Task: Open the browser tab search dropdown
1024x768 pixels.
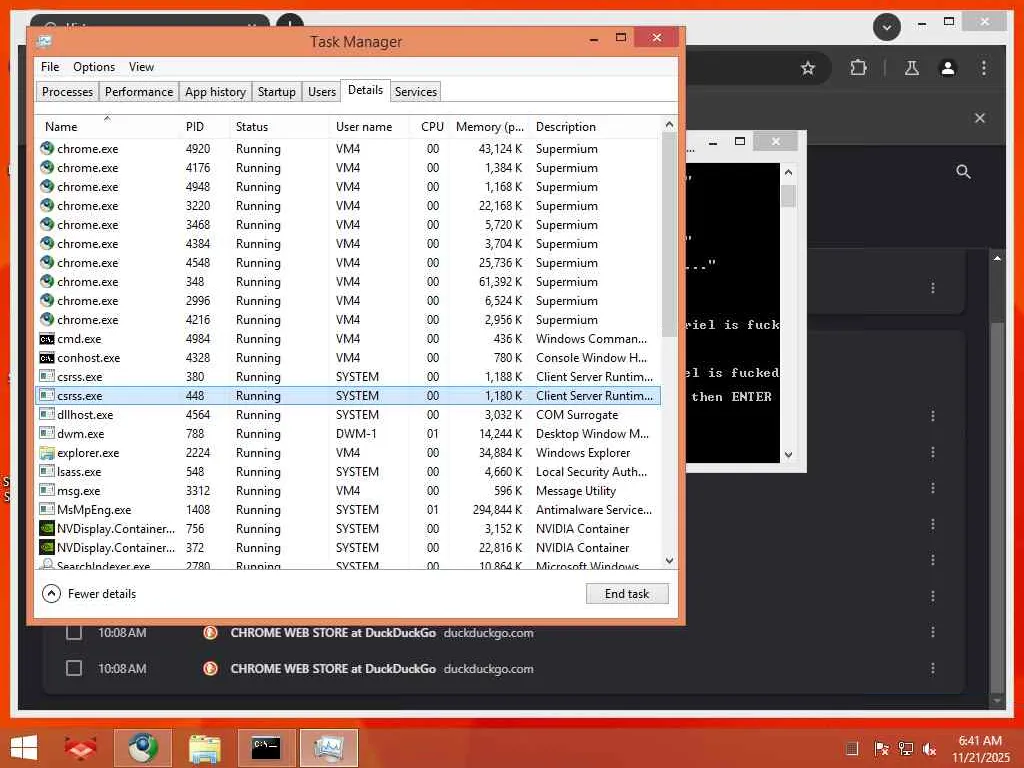Action: [x=887, y=27]
